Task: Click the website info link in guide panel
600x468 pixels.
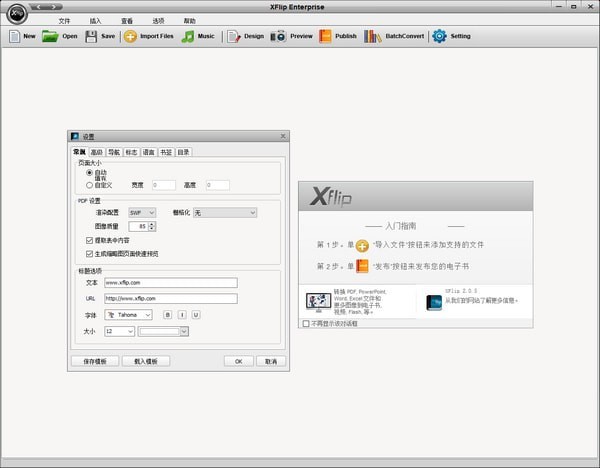Action: [481, 301]
